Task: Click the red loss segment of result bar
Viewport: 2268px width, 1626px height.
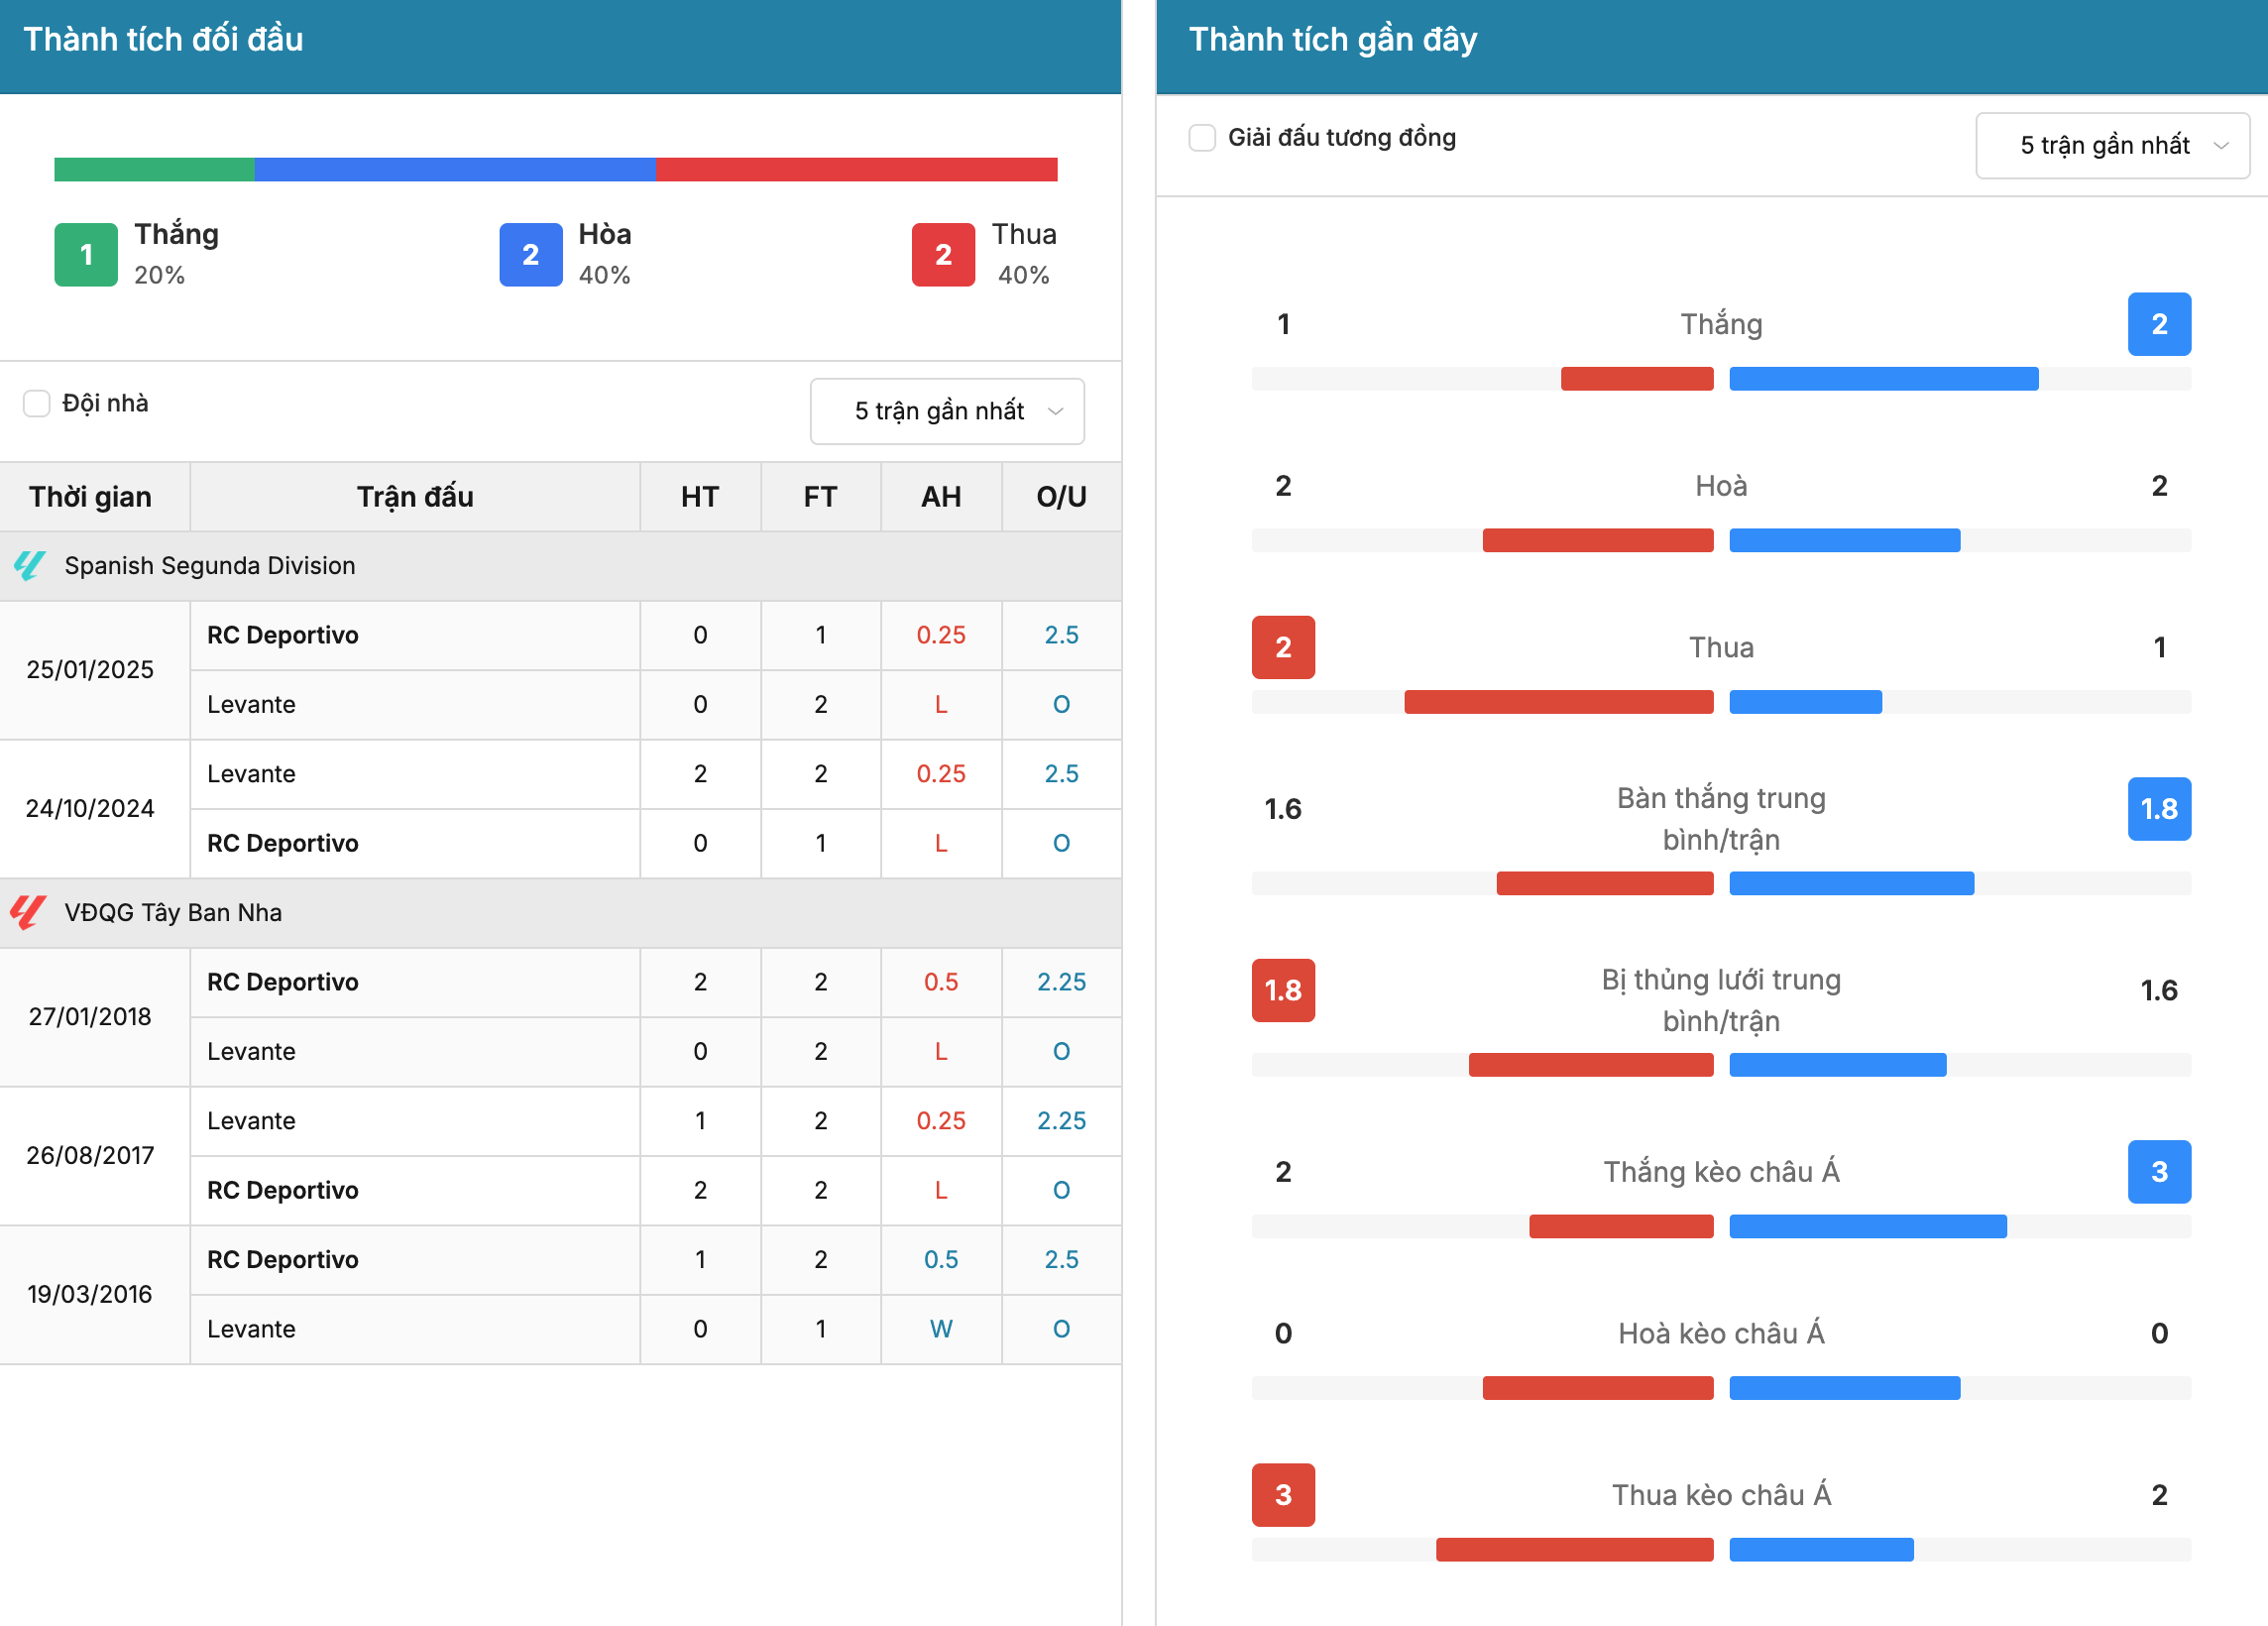Action: [x=856, y=169]
